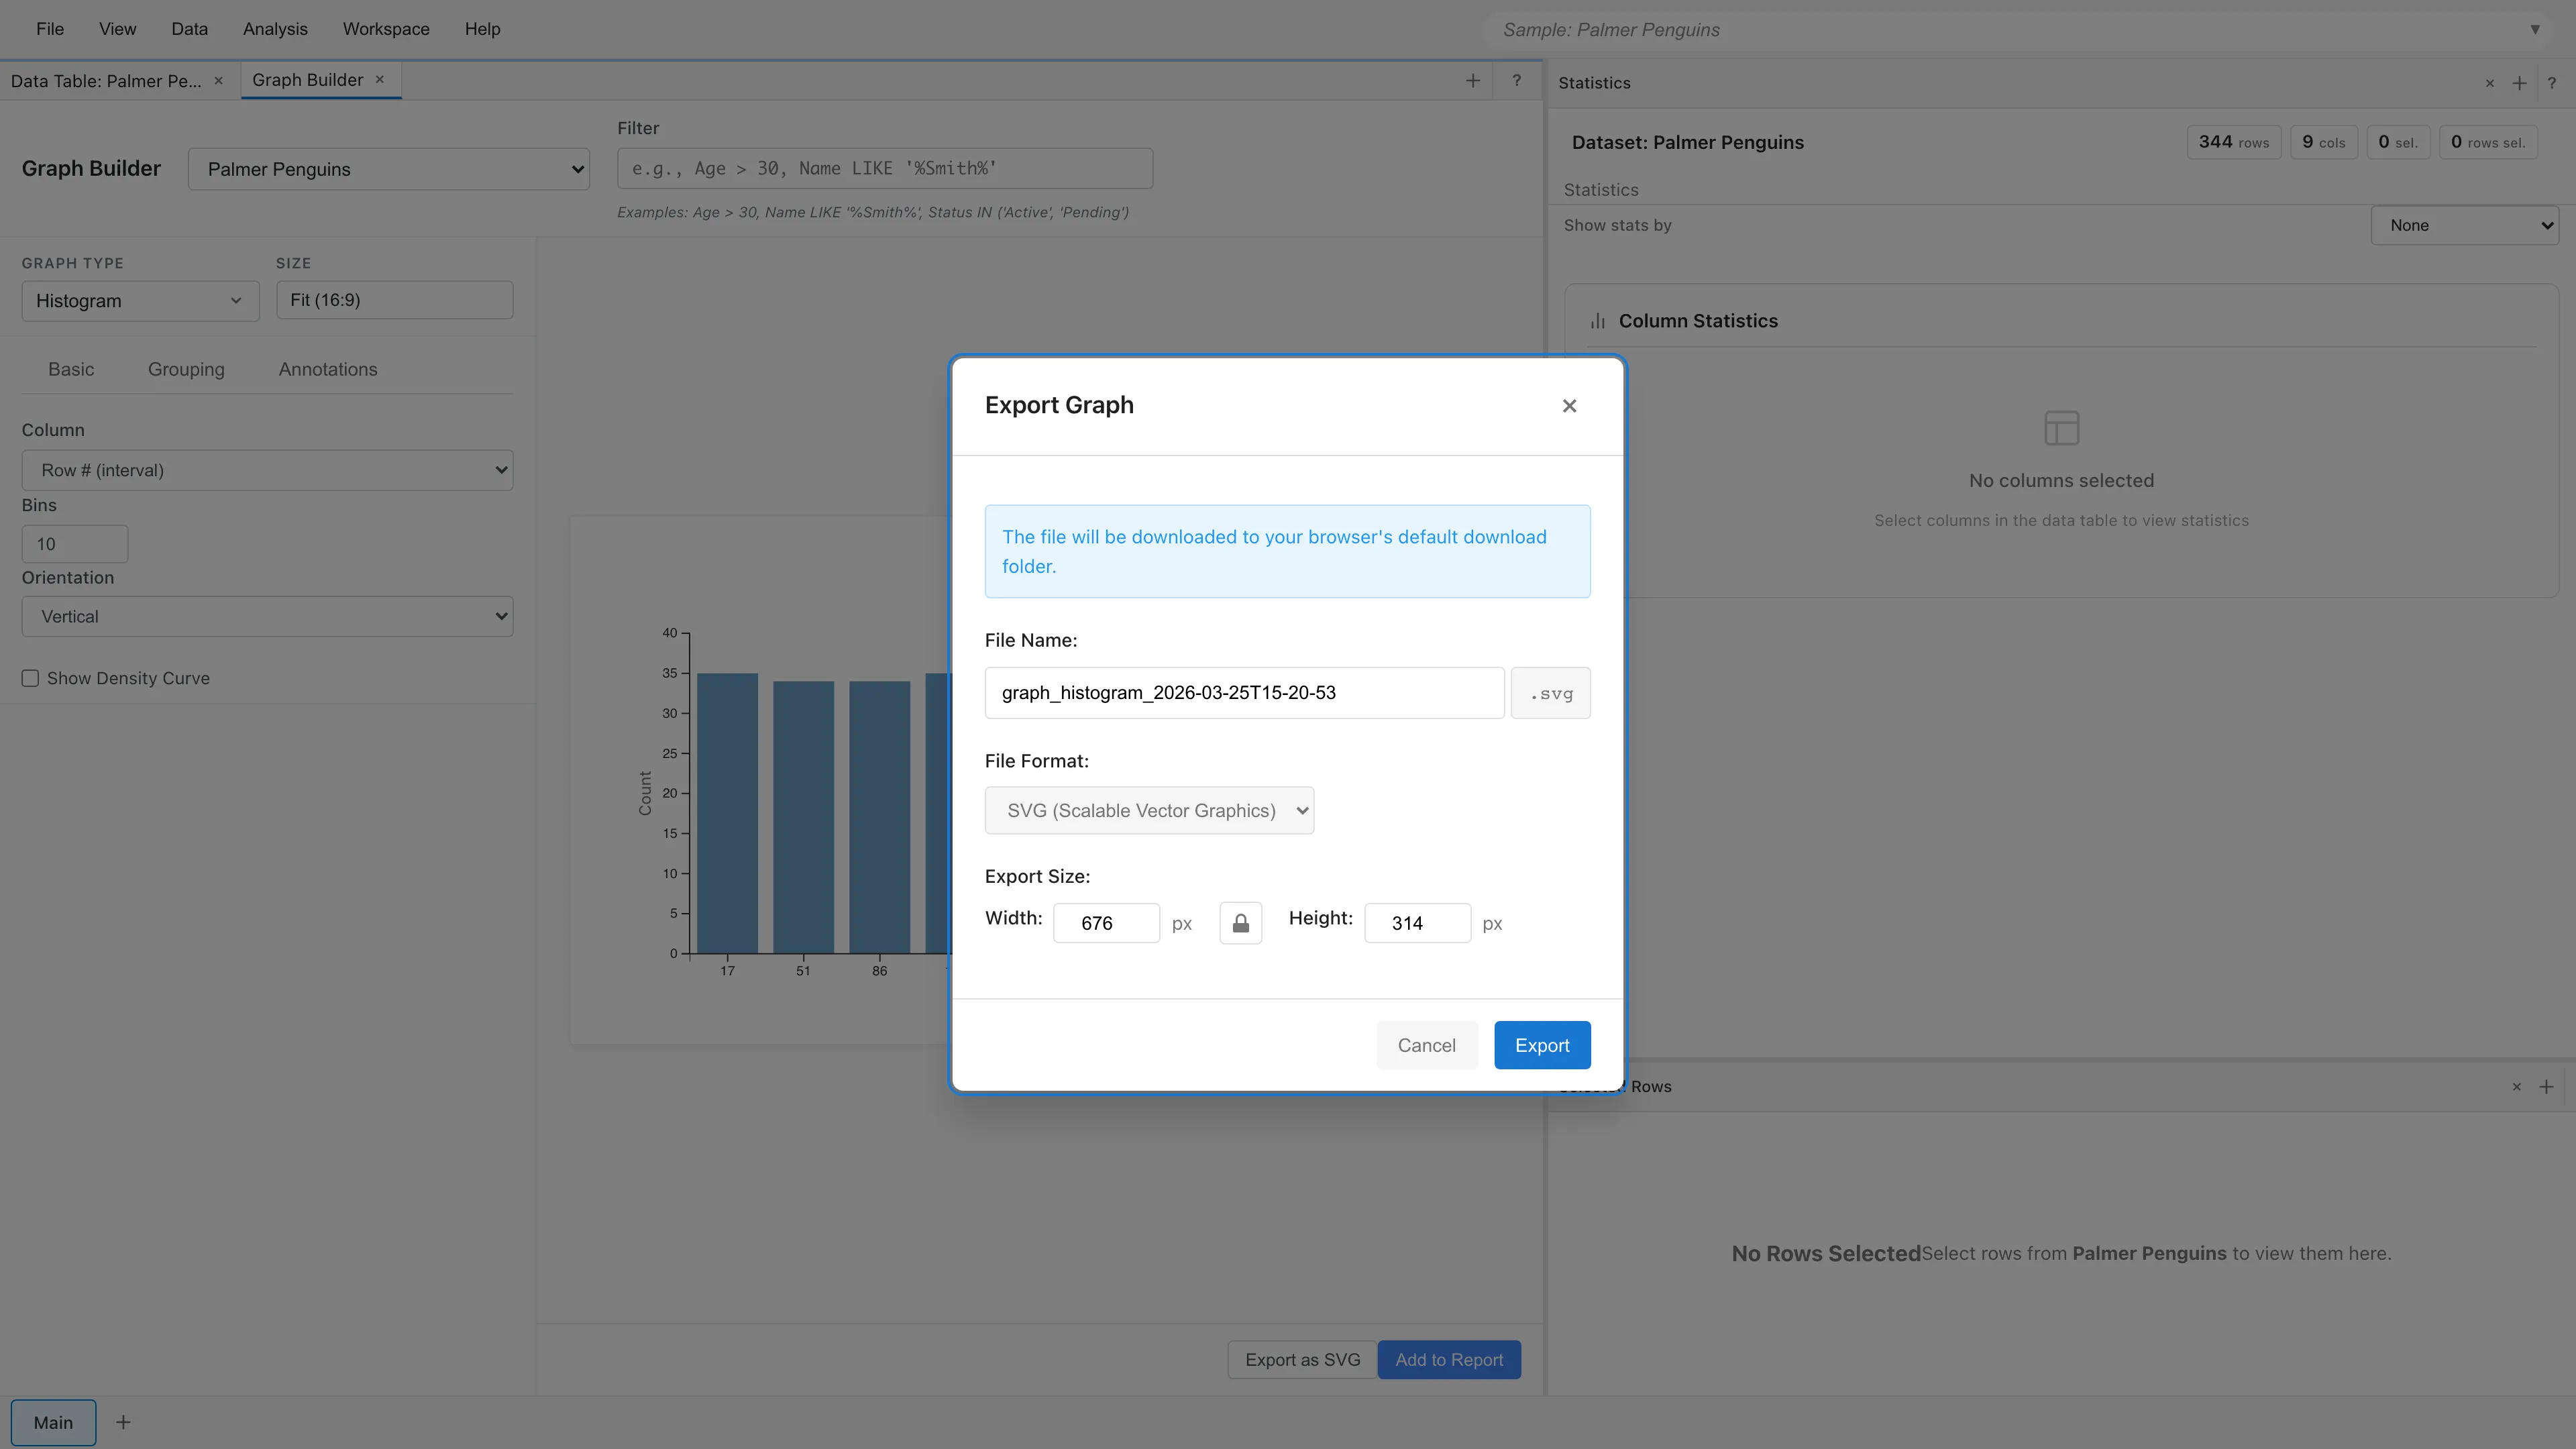Viewport: 2576px width, 1449px height.
Task: Click the No columns selected table icon
Action: (x=2061, y=428)
